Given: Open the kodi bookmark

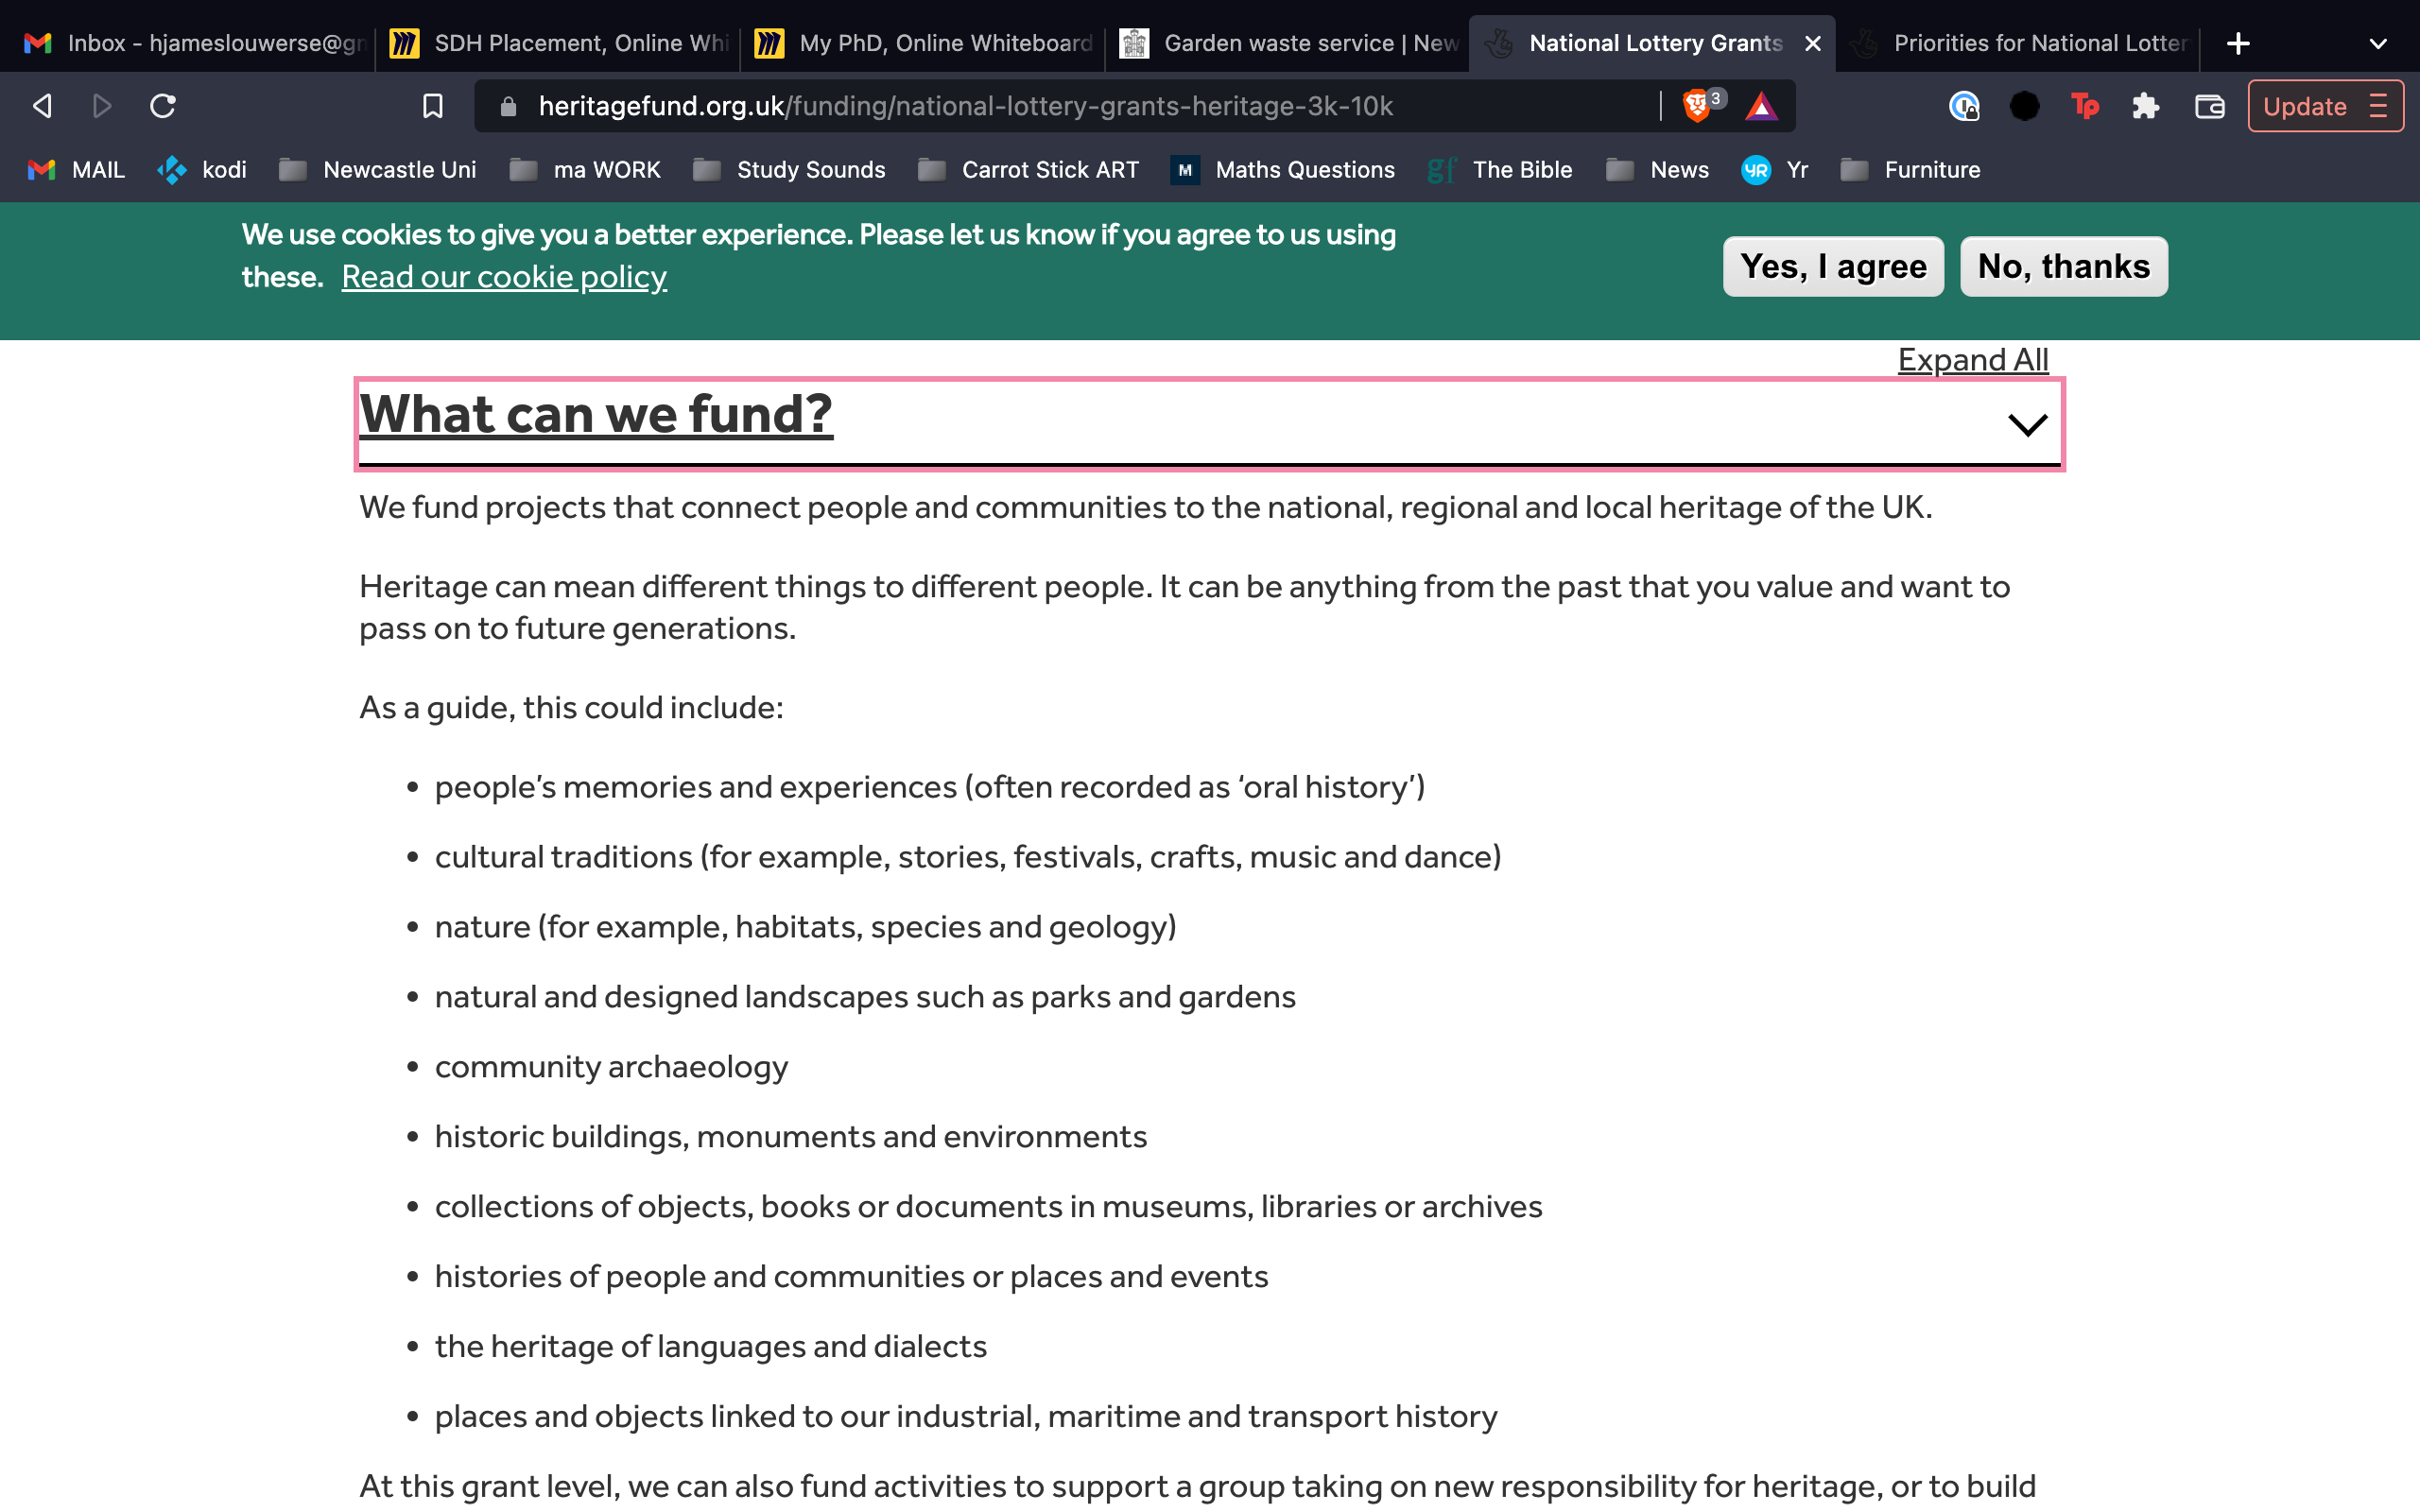Looking at the screenshot, I should [x=202, y=170].
